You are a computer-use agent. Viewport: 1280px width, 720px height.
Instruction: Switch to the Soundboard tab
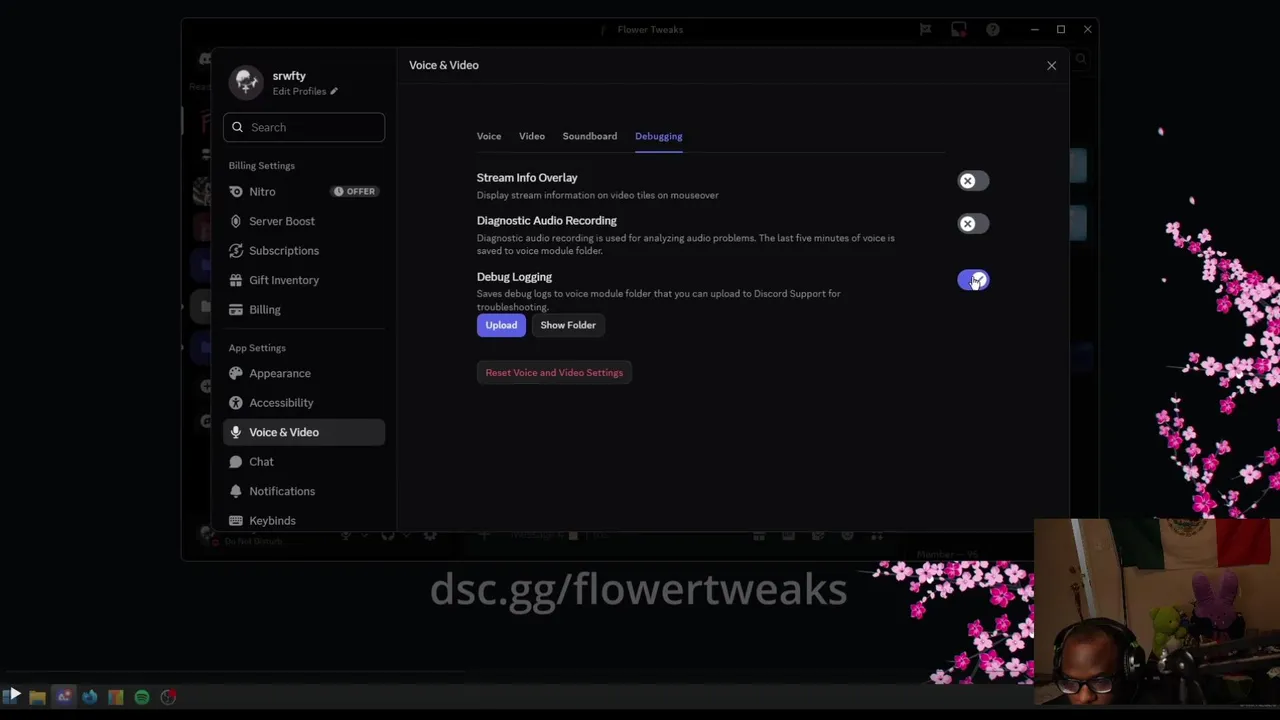590,136
